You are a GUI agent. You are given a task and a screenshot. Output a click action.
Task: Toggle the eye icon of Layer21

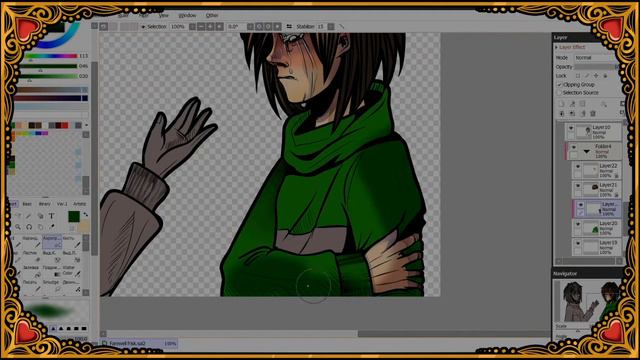pos(578,186)
